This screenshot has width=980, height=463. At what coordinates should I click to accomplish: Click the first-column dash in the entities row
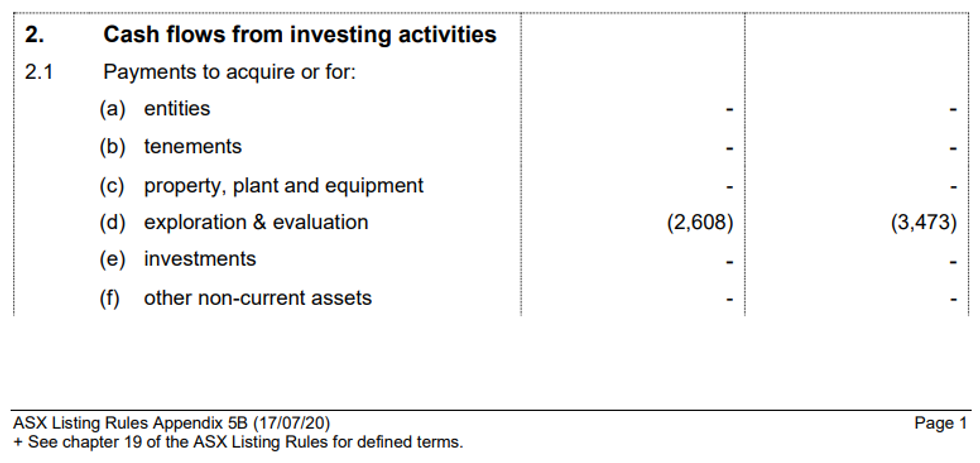[x=730, y=110]
